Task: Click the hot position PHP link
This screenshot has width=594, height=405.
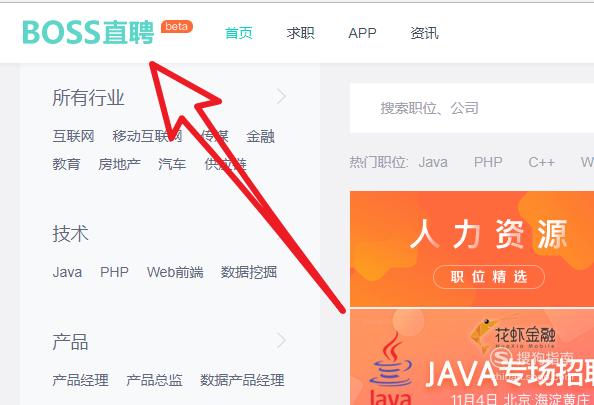Action: coord(488,163)
